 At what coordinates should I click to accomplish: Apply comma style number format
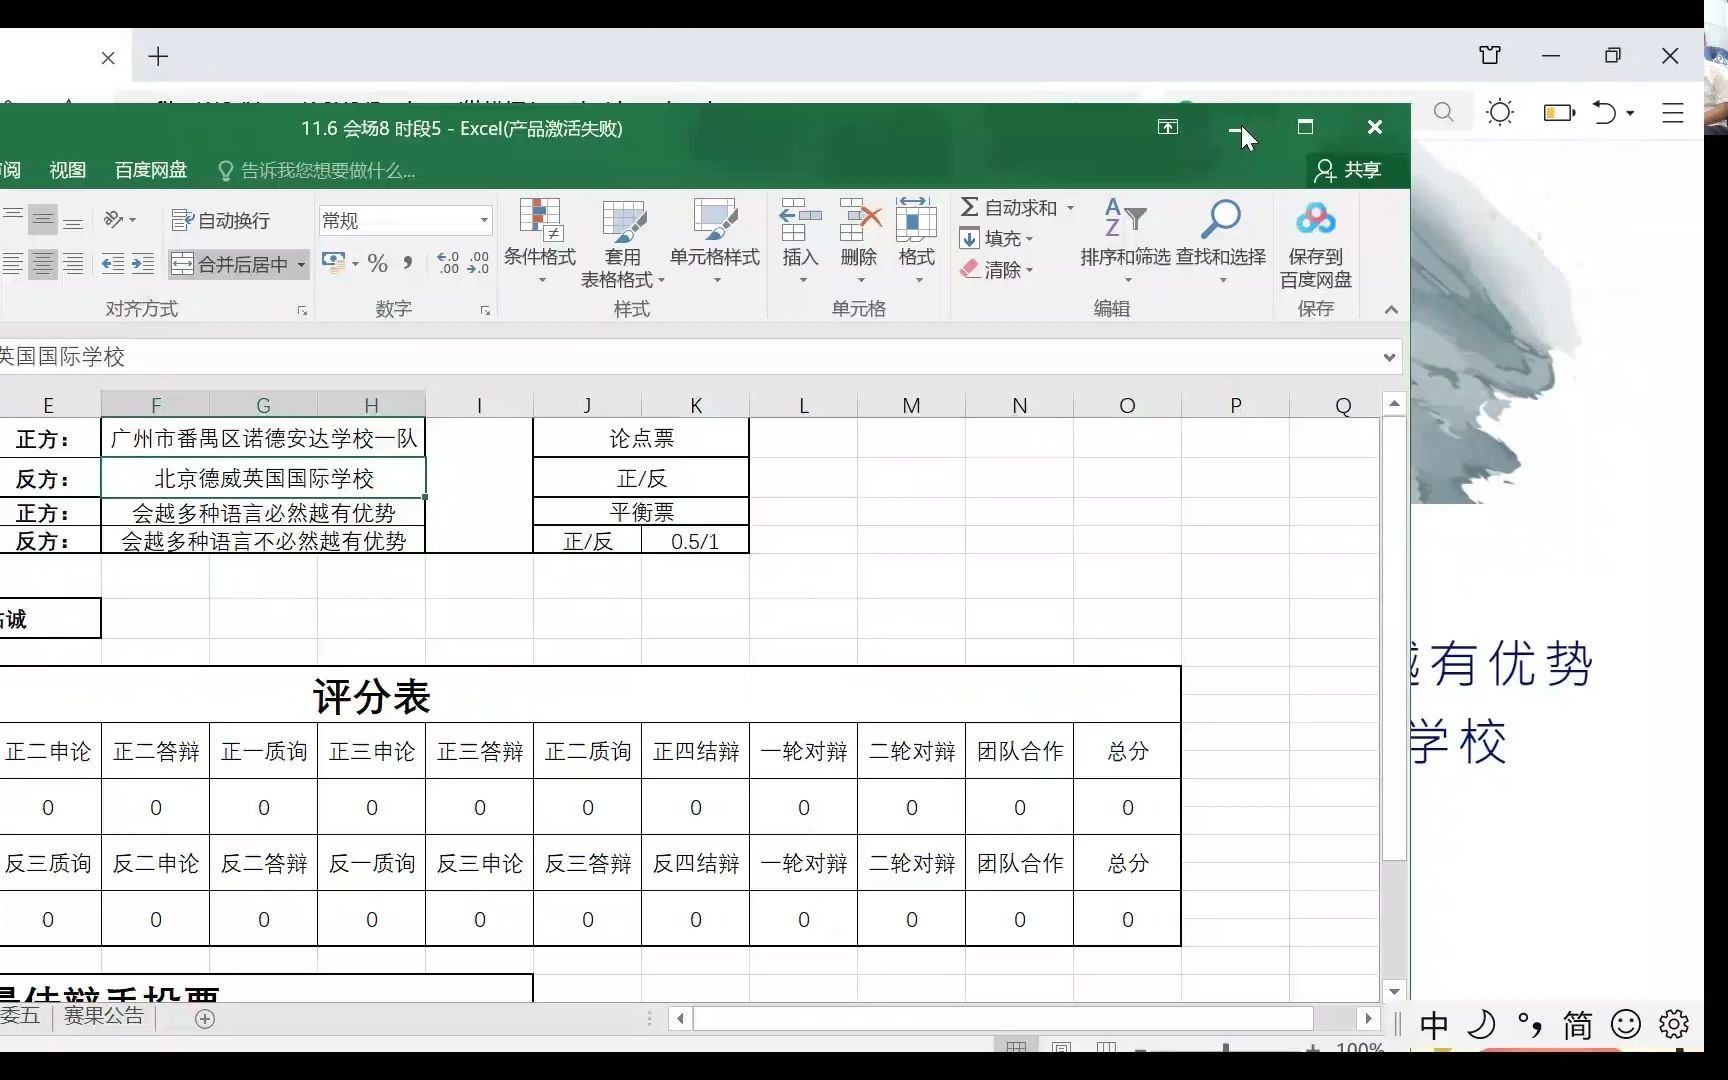408,264
